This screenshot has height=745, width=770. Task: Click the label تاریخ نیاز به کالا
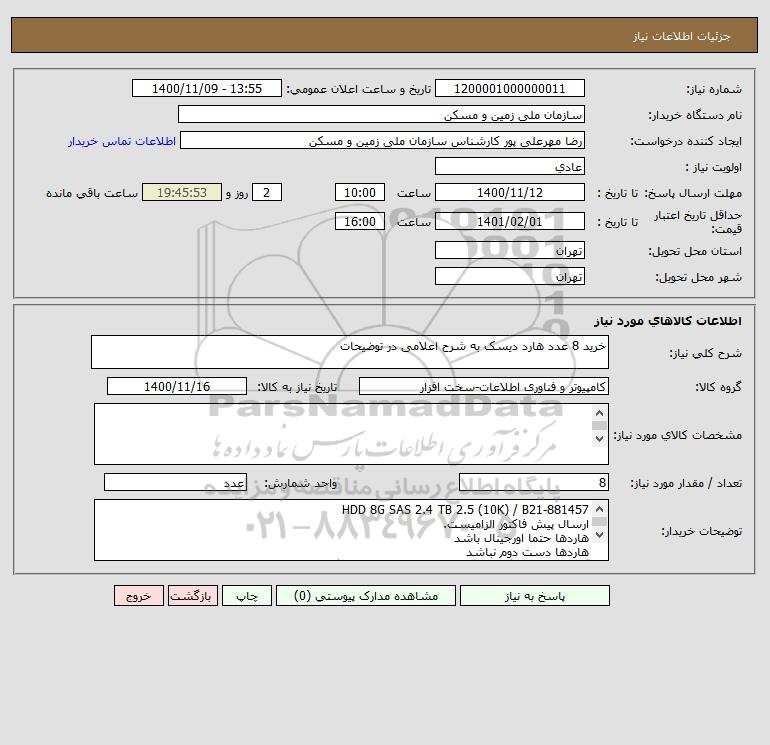tap(297, 387)
